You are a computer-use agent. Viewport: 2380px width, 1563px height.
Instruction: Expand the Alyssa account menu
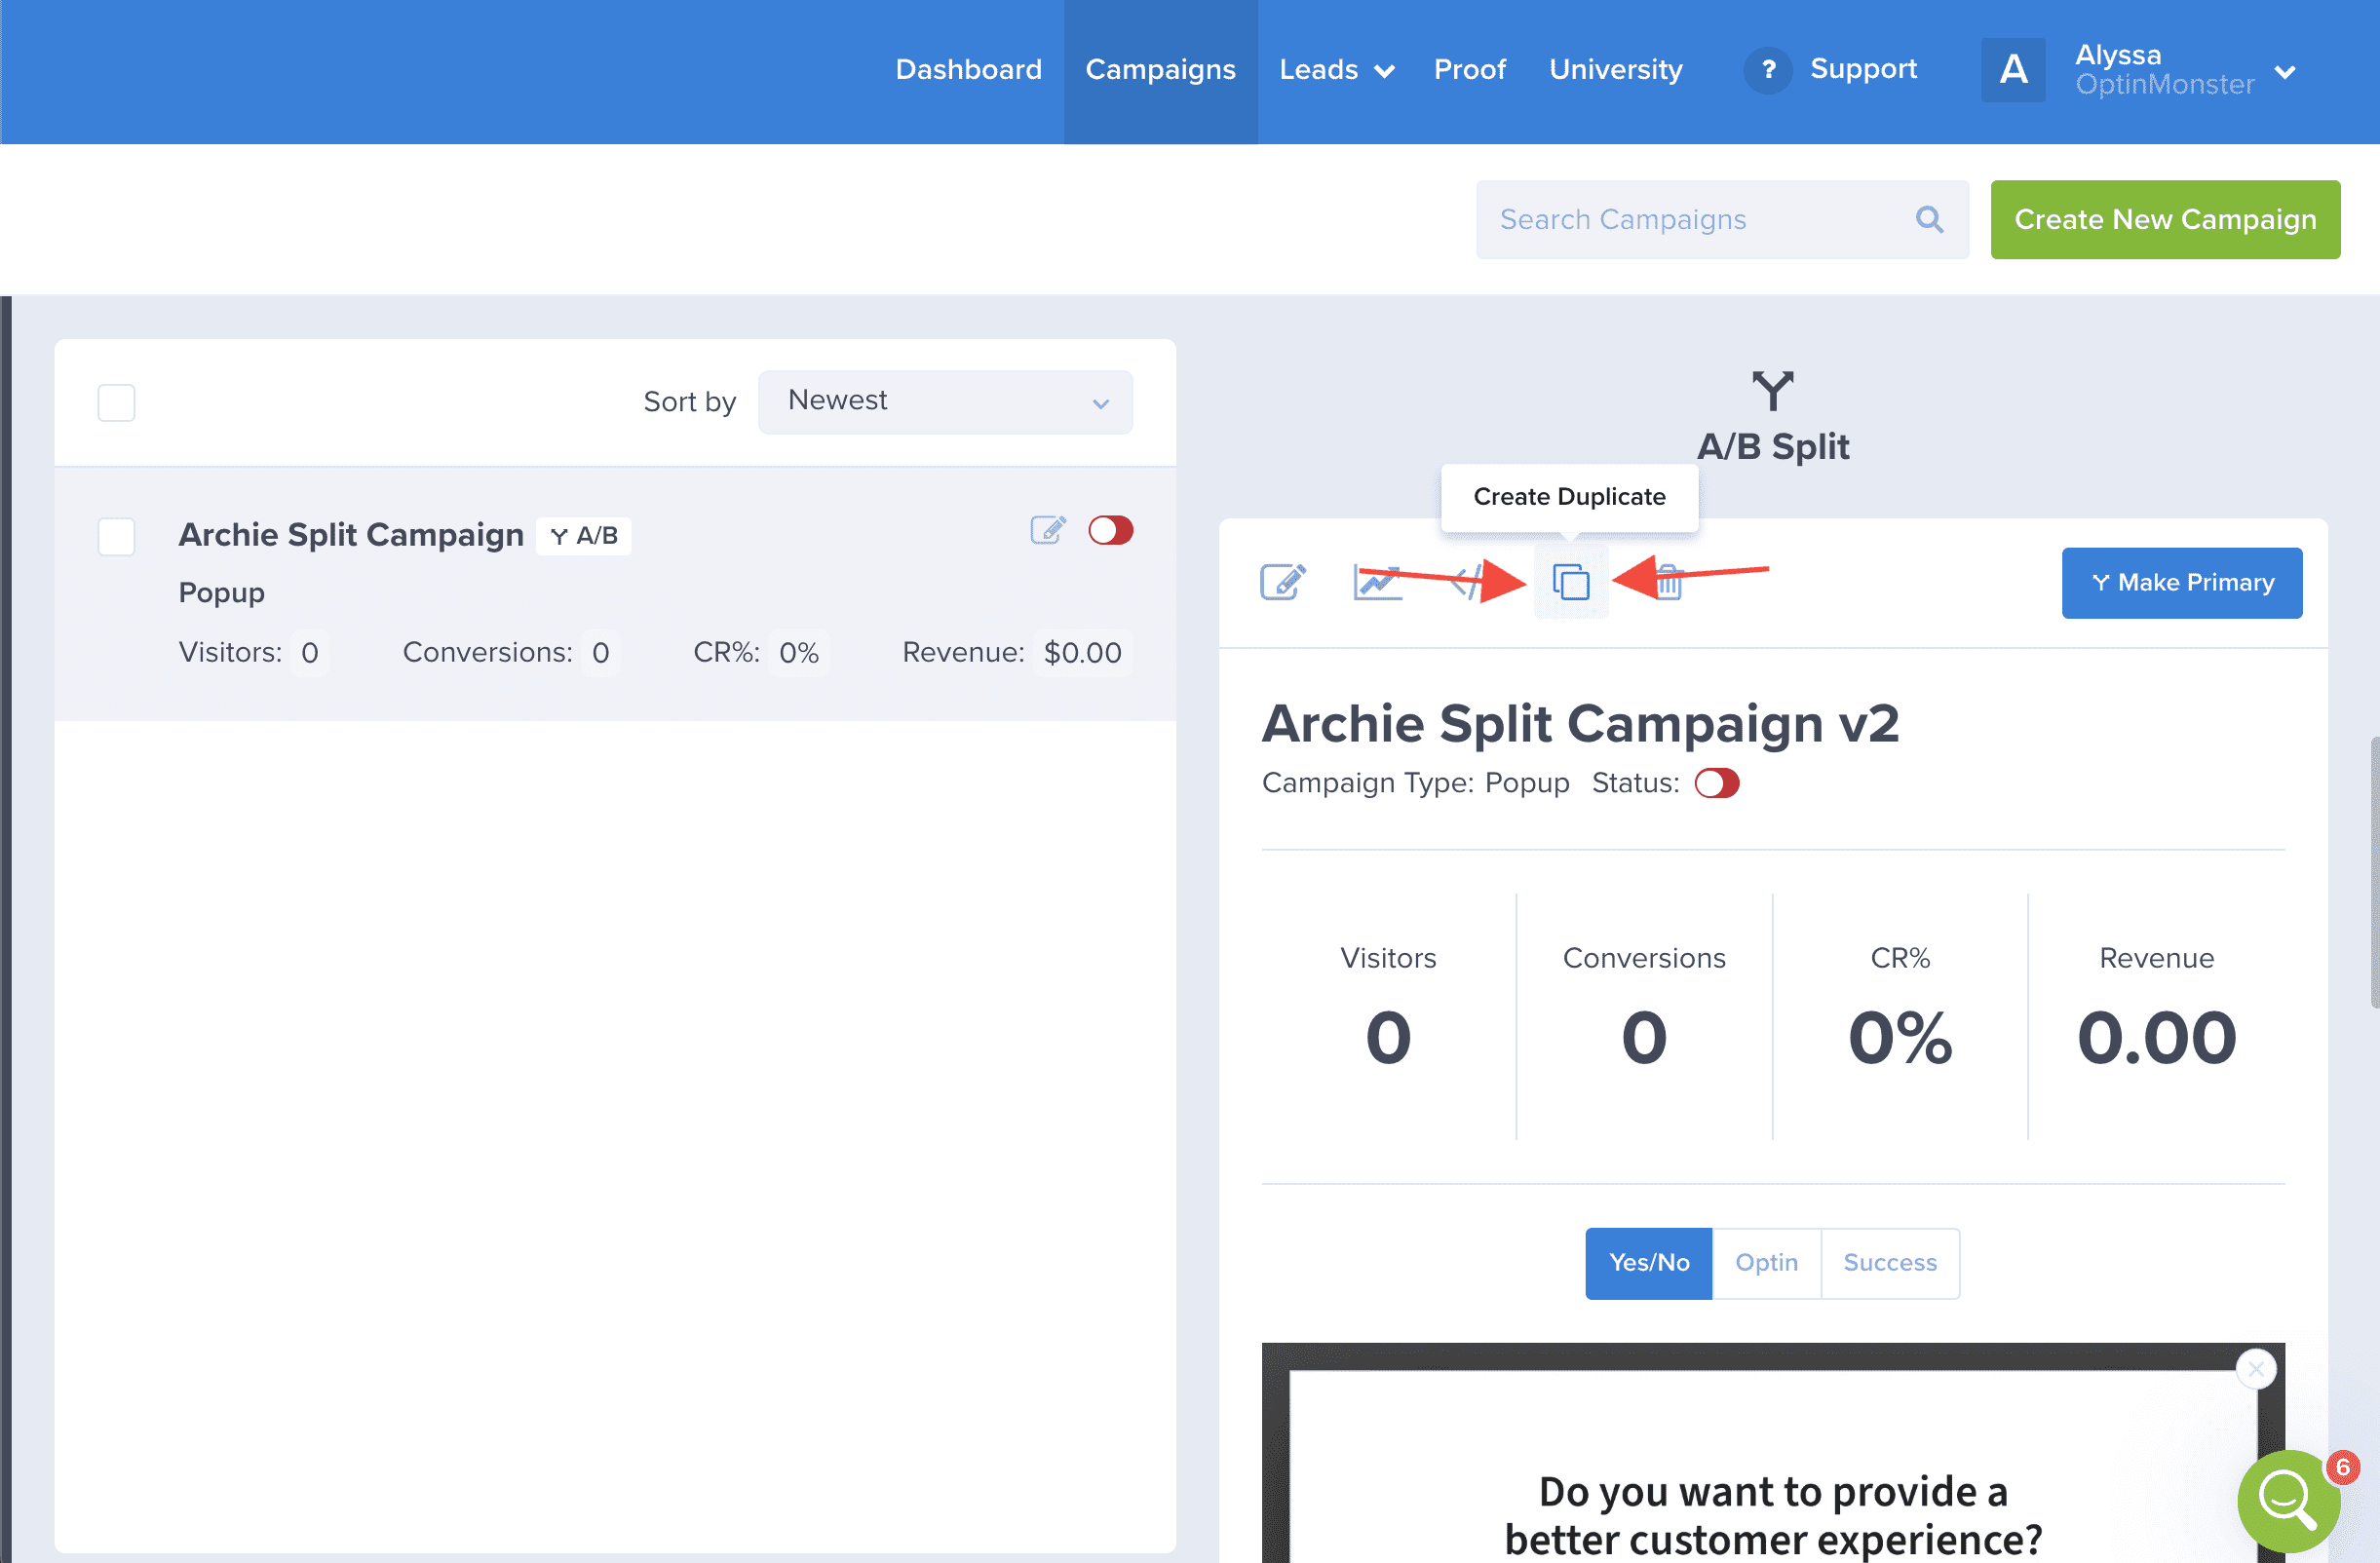[2284, 72]
